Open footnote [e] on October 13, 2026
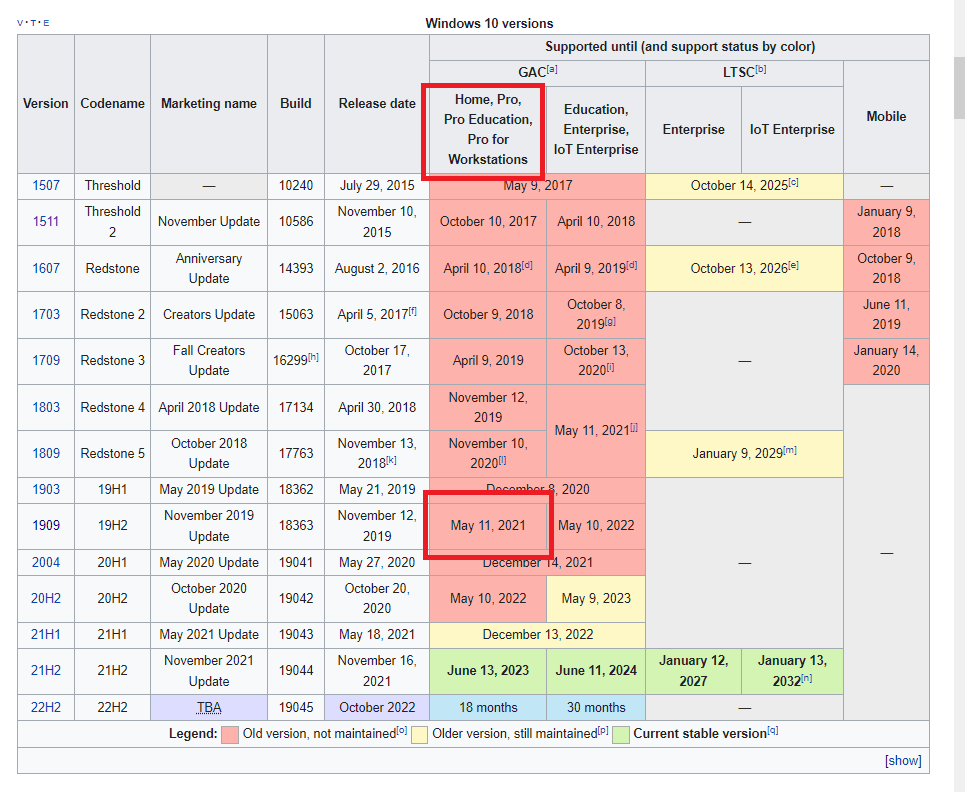The height and width of the screenshot is (792, 965). (x=793, y=265)
